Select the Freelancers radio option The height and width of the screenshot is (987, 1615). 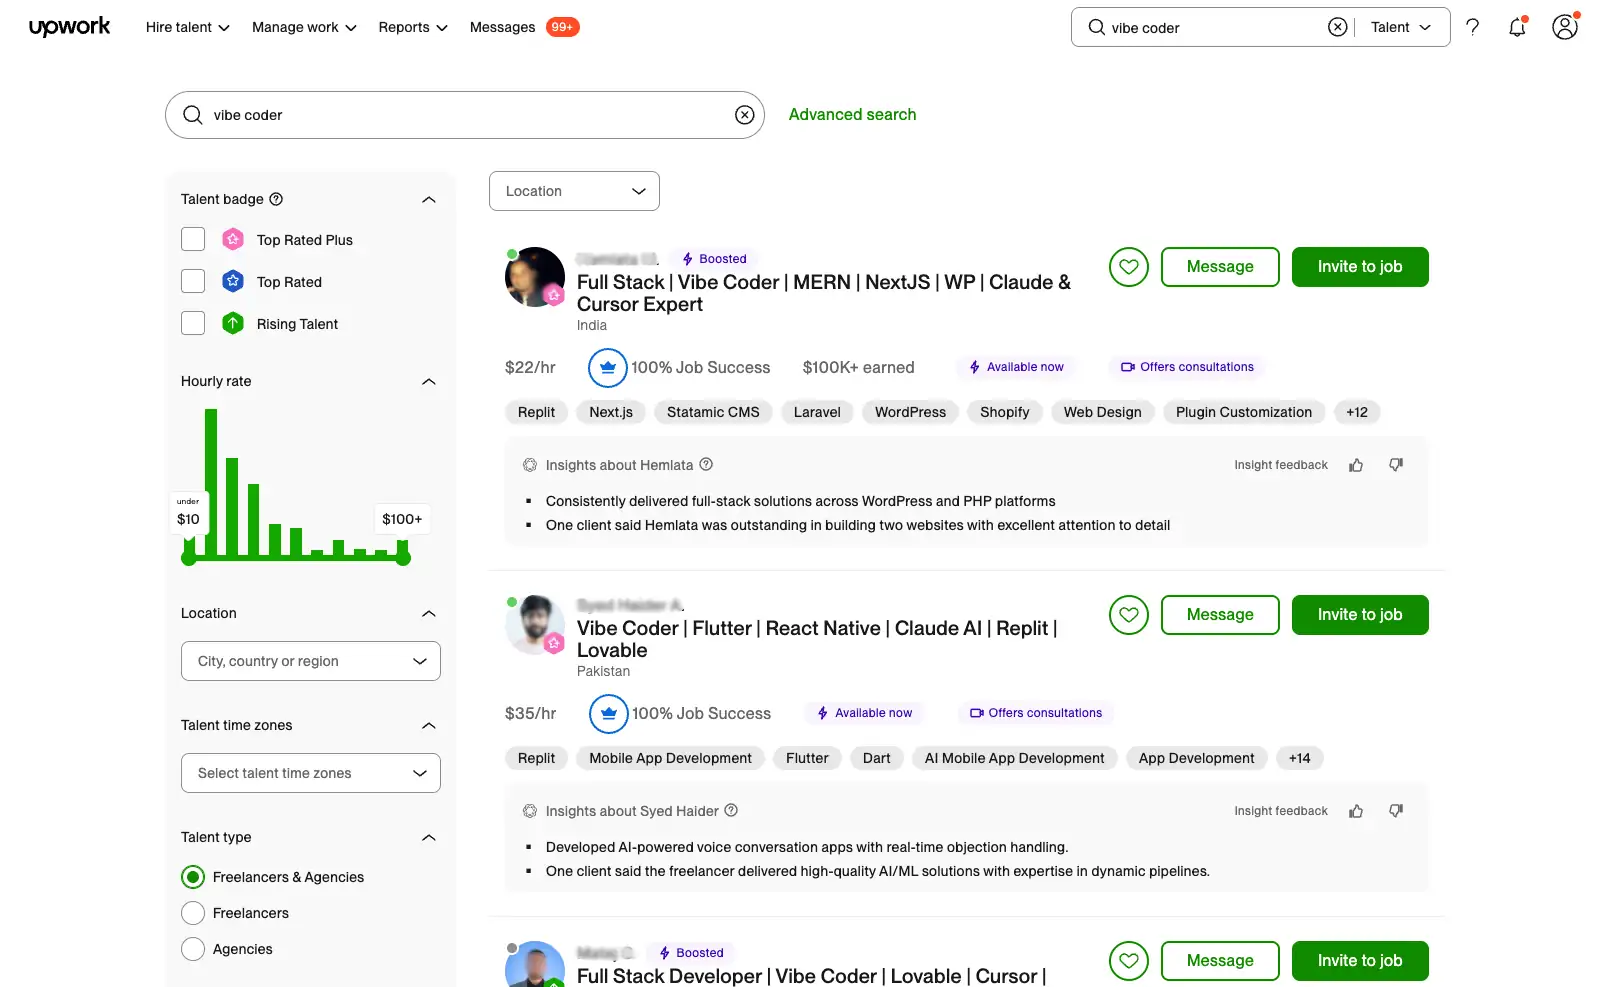coord(192,912)
